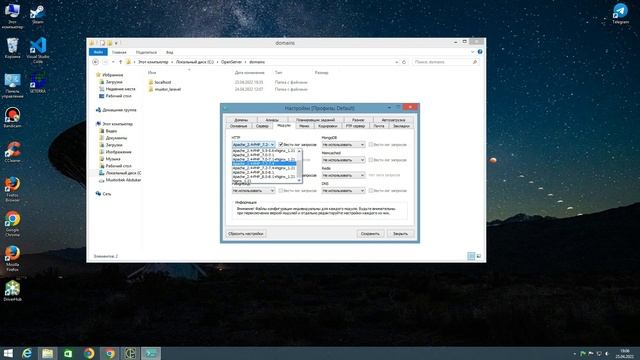Viewport: 640px width, 360px height.
Task: Switch to the Основные tab
Action: tap(239, 126)
